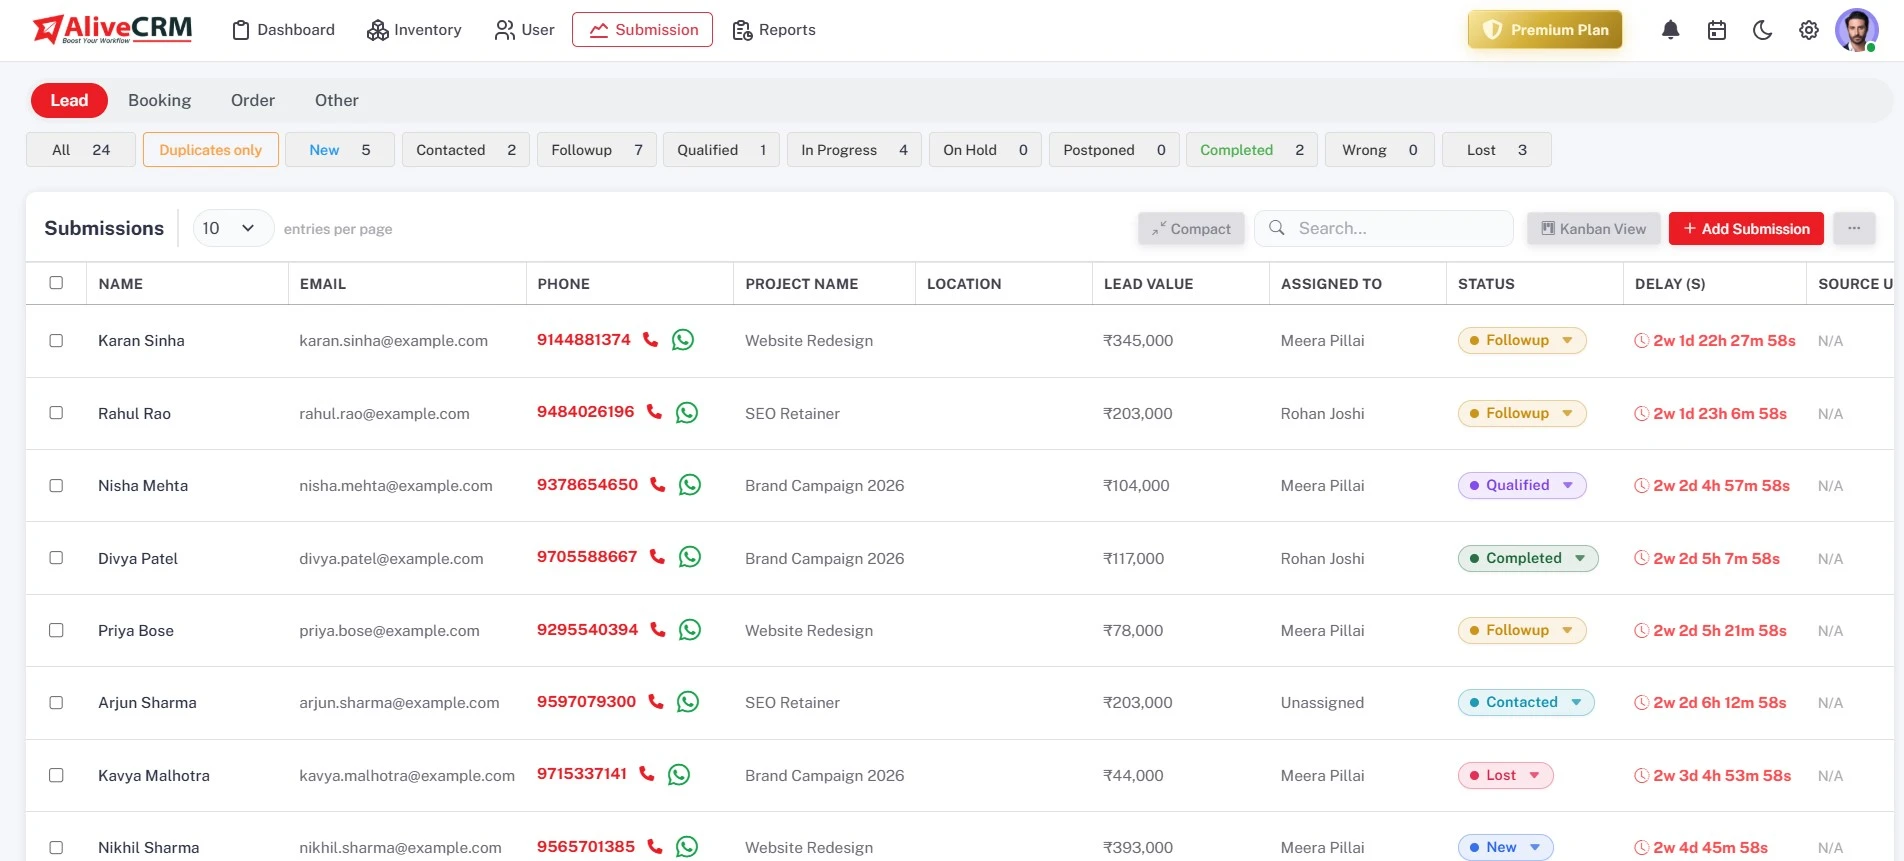Open Kavya Malhotra Lost status dropdown

tap(1506, 775)
